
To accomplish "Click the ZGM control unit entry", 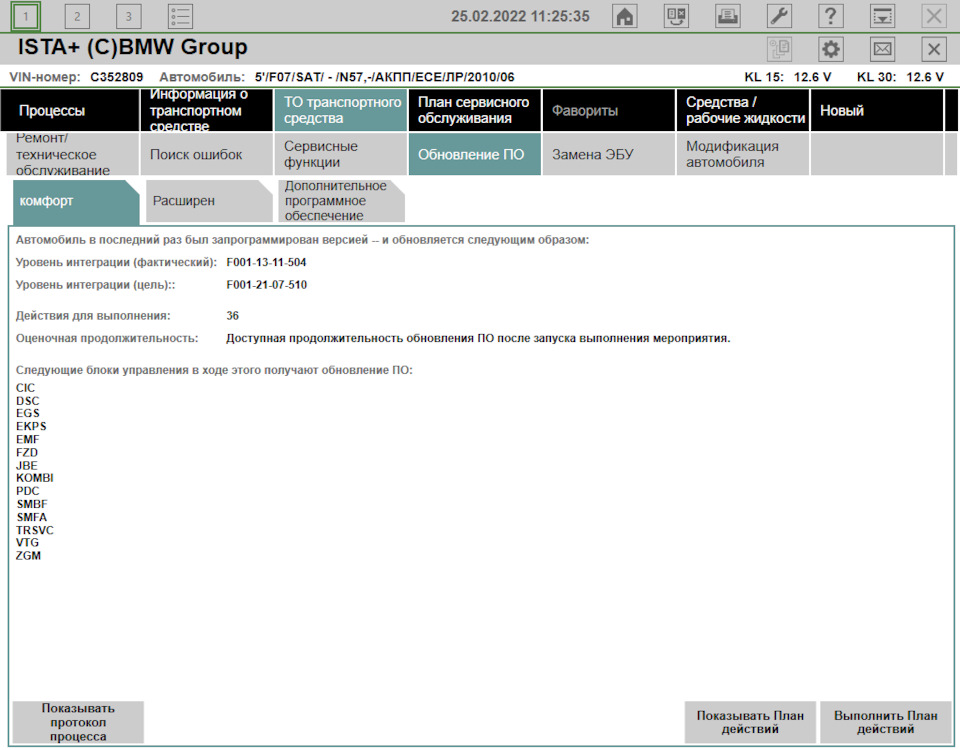I will pyautogui.click(x=28, y=556).
